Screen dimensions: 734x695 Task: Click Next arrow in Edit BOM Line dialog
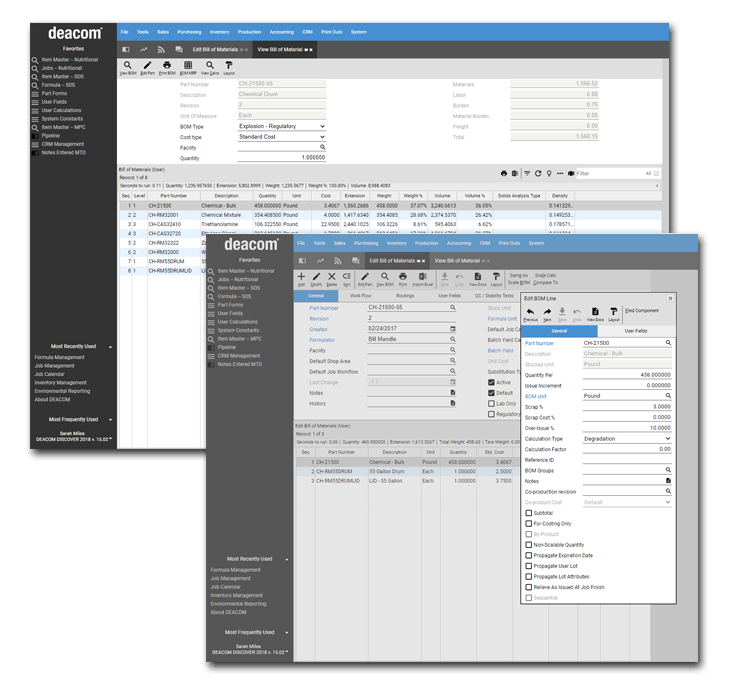click(x=547, y=313)
